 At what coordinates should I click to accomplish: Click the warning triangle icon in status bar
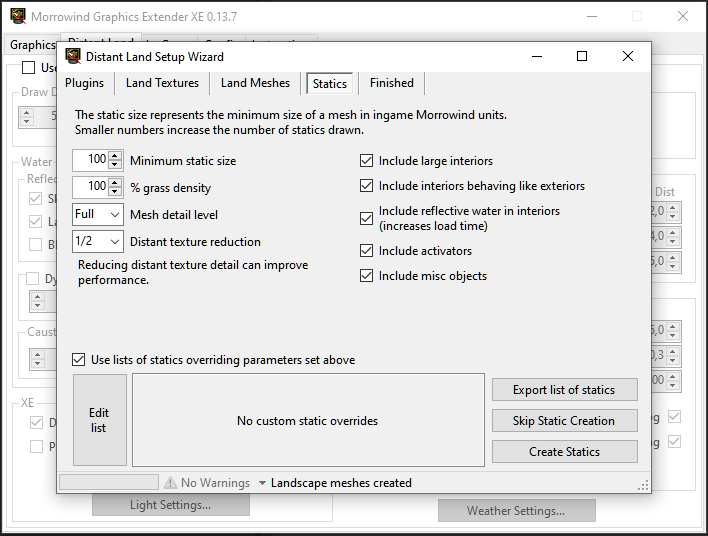point(170,483)
